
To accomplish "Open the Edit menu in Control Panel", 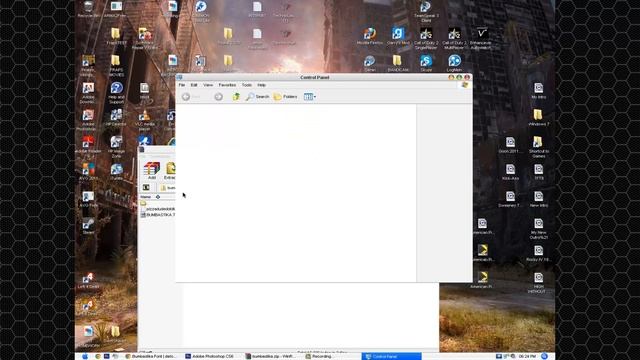I will click(194, 85).
